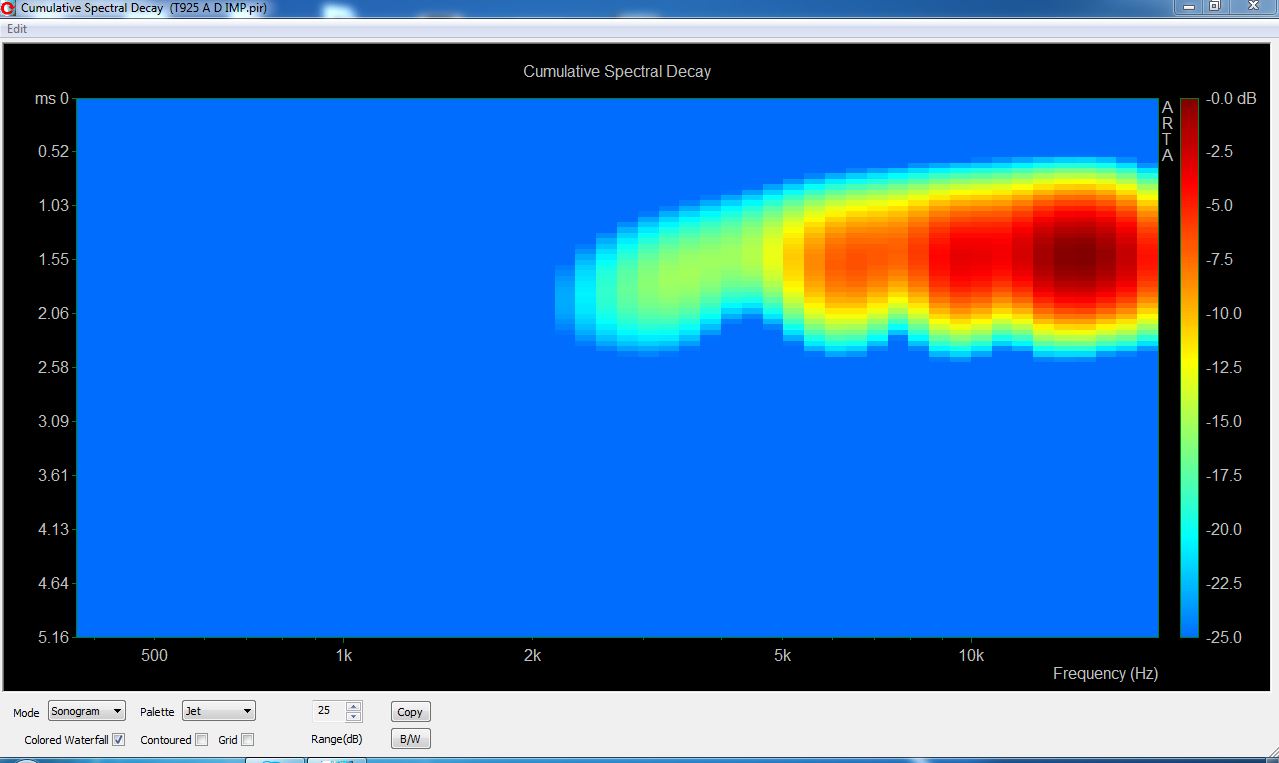
Task: Click the window title bar text
Action: [x=144, y=8]
